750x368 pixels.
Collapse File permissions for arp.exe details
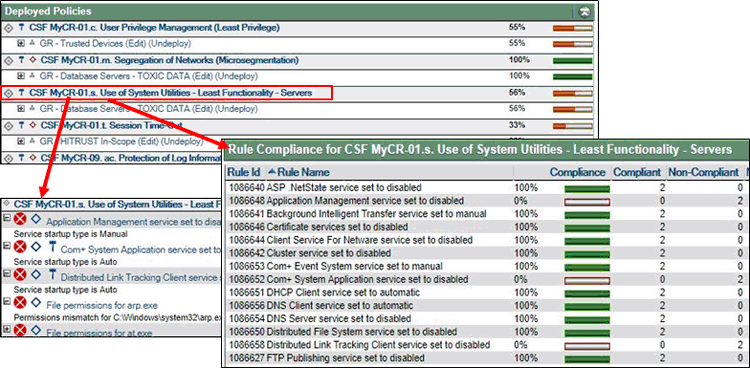tap(7, 301)
